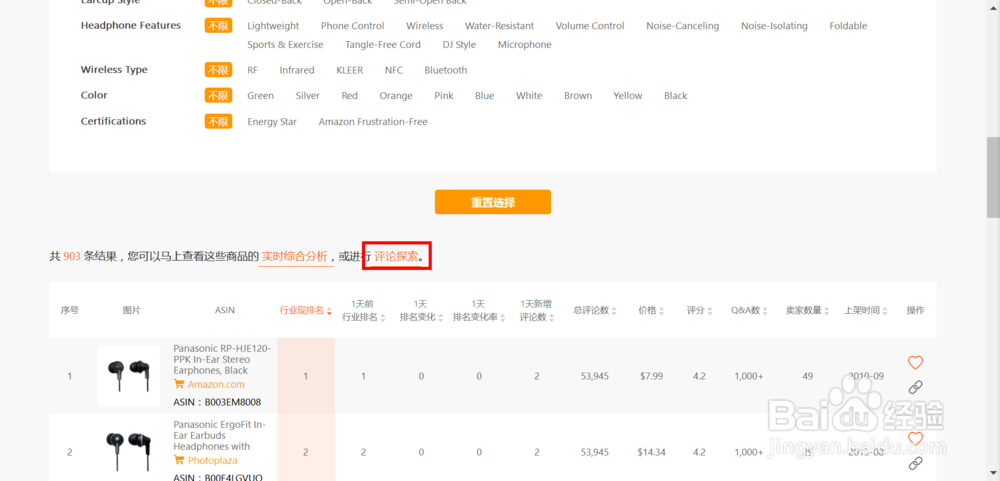Sort by 价格 column
This screenshot has width=1000, height=481.
click(x=651, y=311)
